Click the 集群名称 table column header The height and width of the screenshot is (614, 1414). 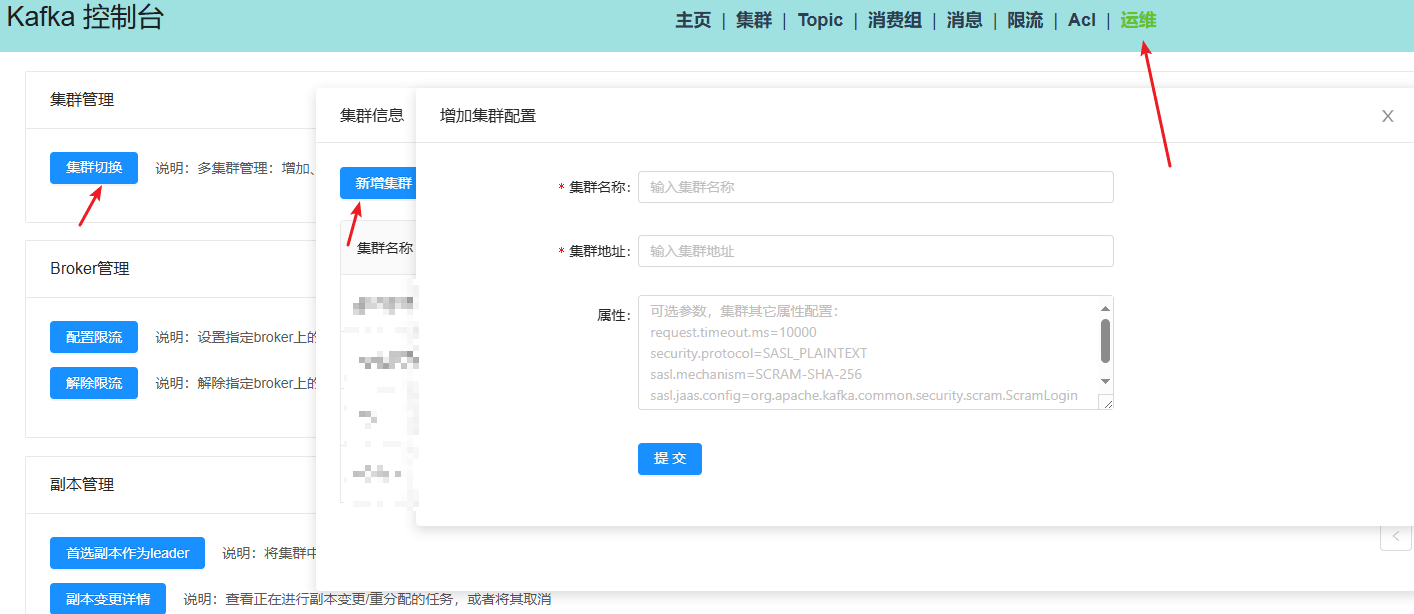click(385, 248)
